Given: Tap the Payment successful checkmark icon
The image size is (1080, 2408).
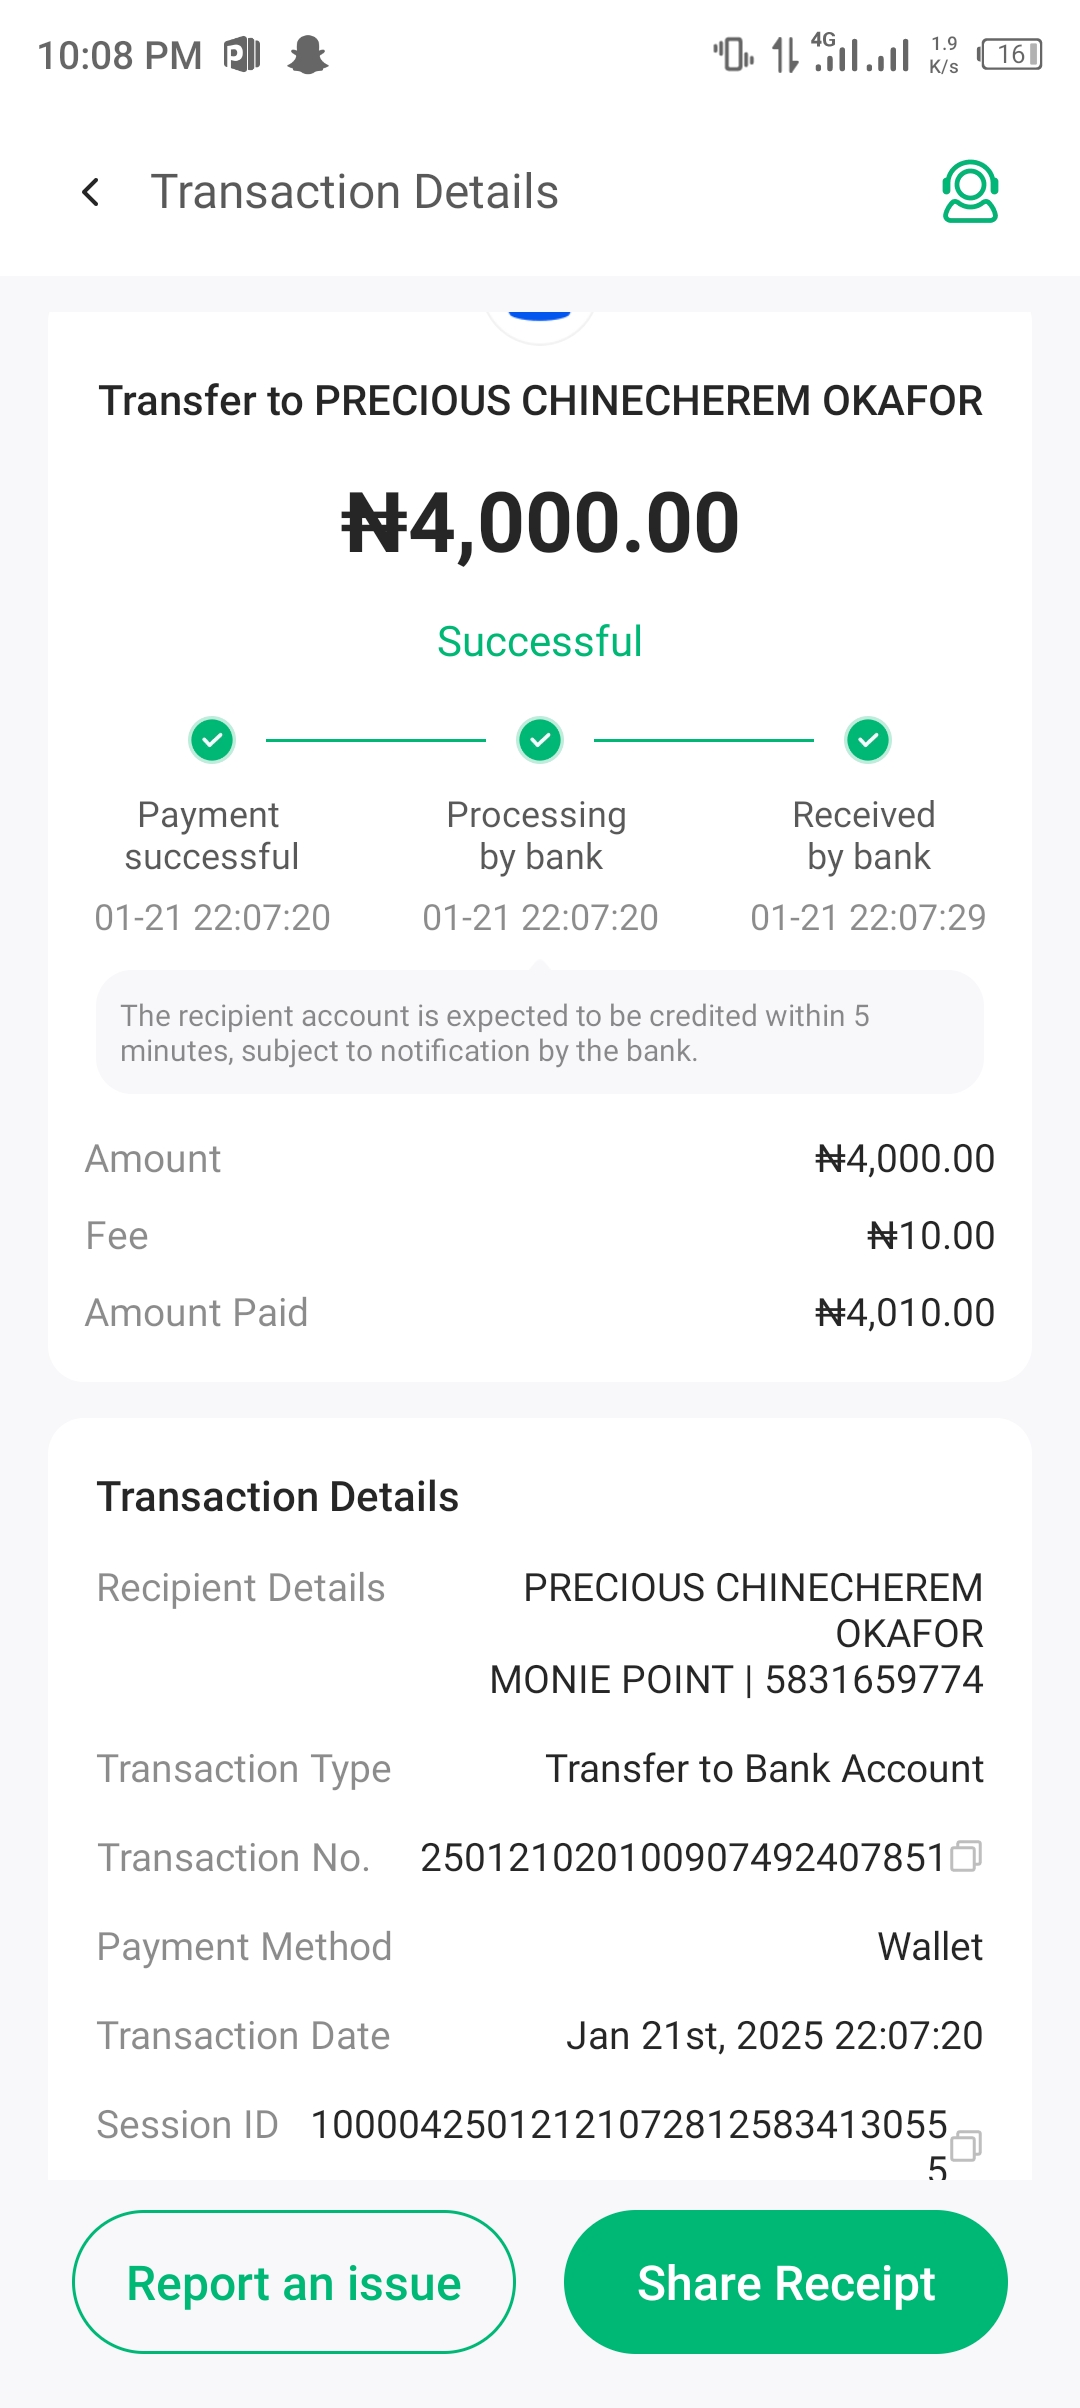Looking at the screenshot, I should coord(212,741).
